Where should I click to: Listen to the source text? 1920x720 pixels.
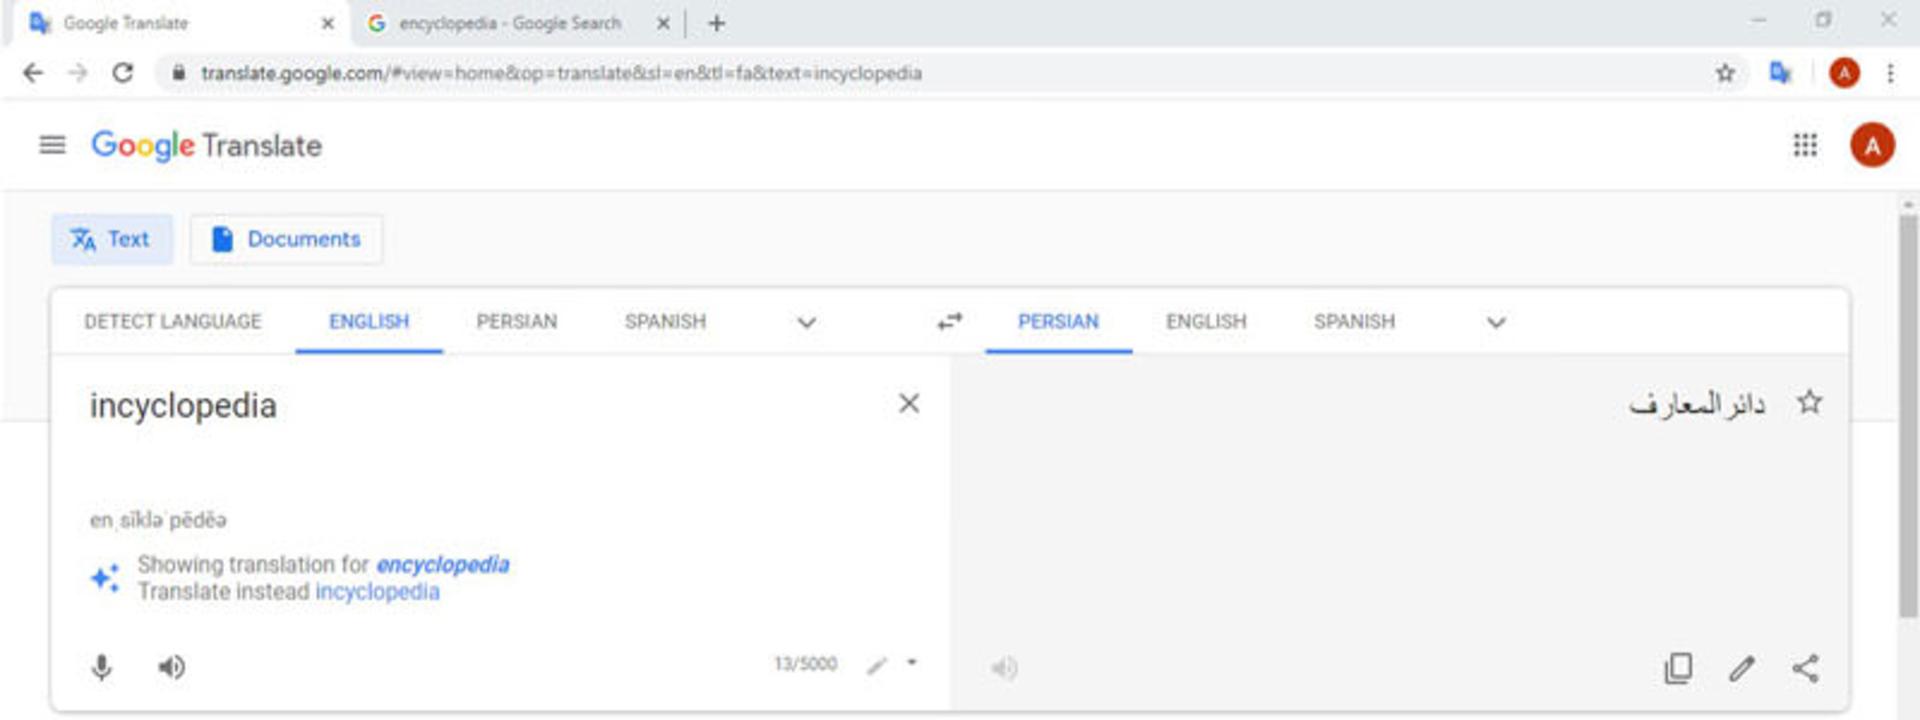pos(172,667)
